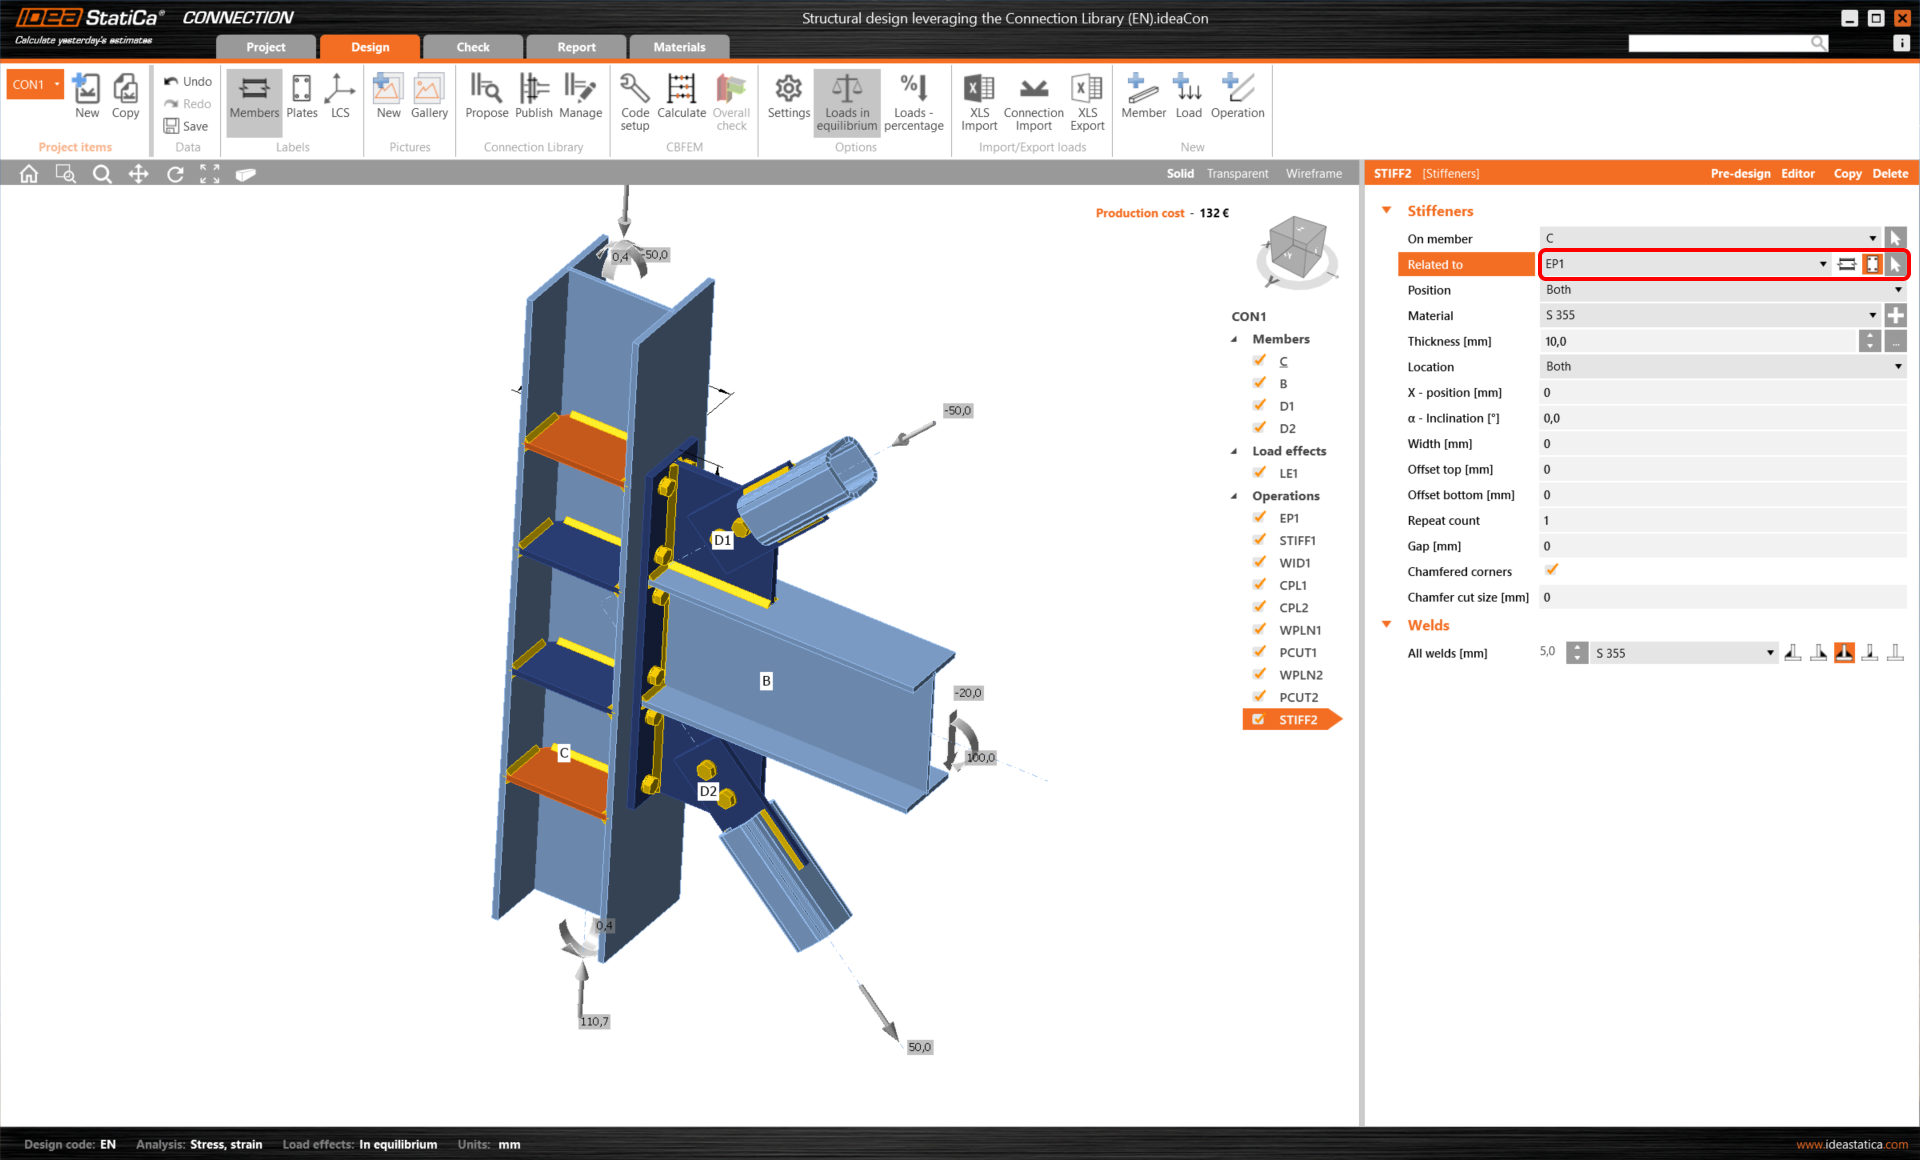Collapse the Operations tree group
Viewport: 1920px width, 1160px height.
tap(1234, 495)
